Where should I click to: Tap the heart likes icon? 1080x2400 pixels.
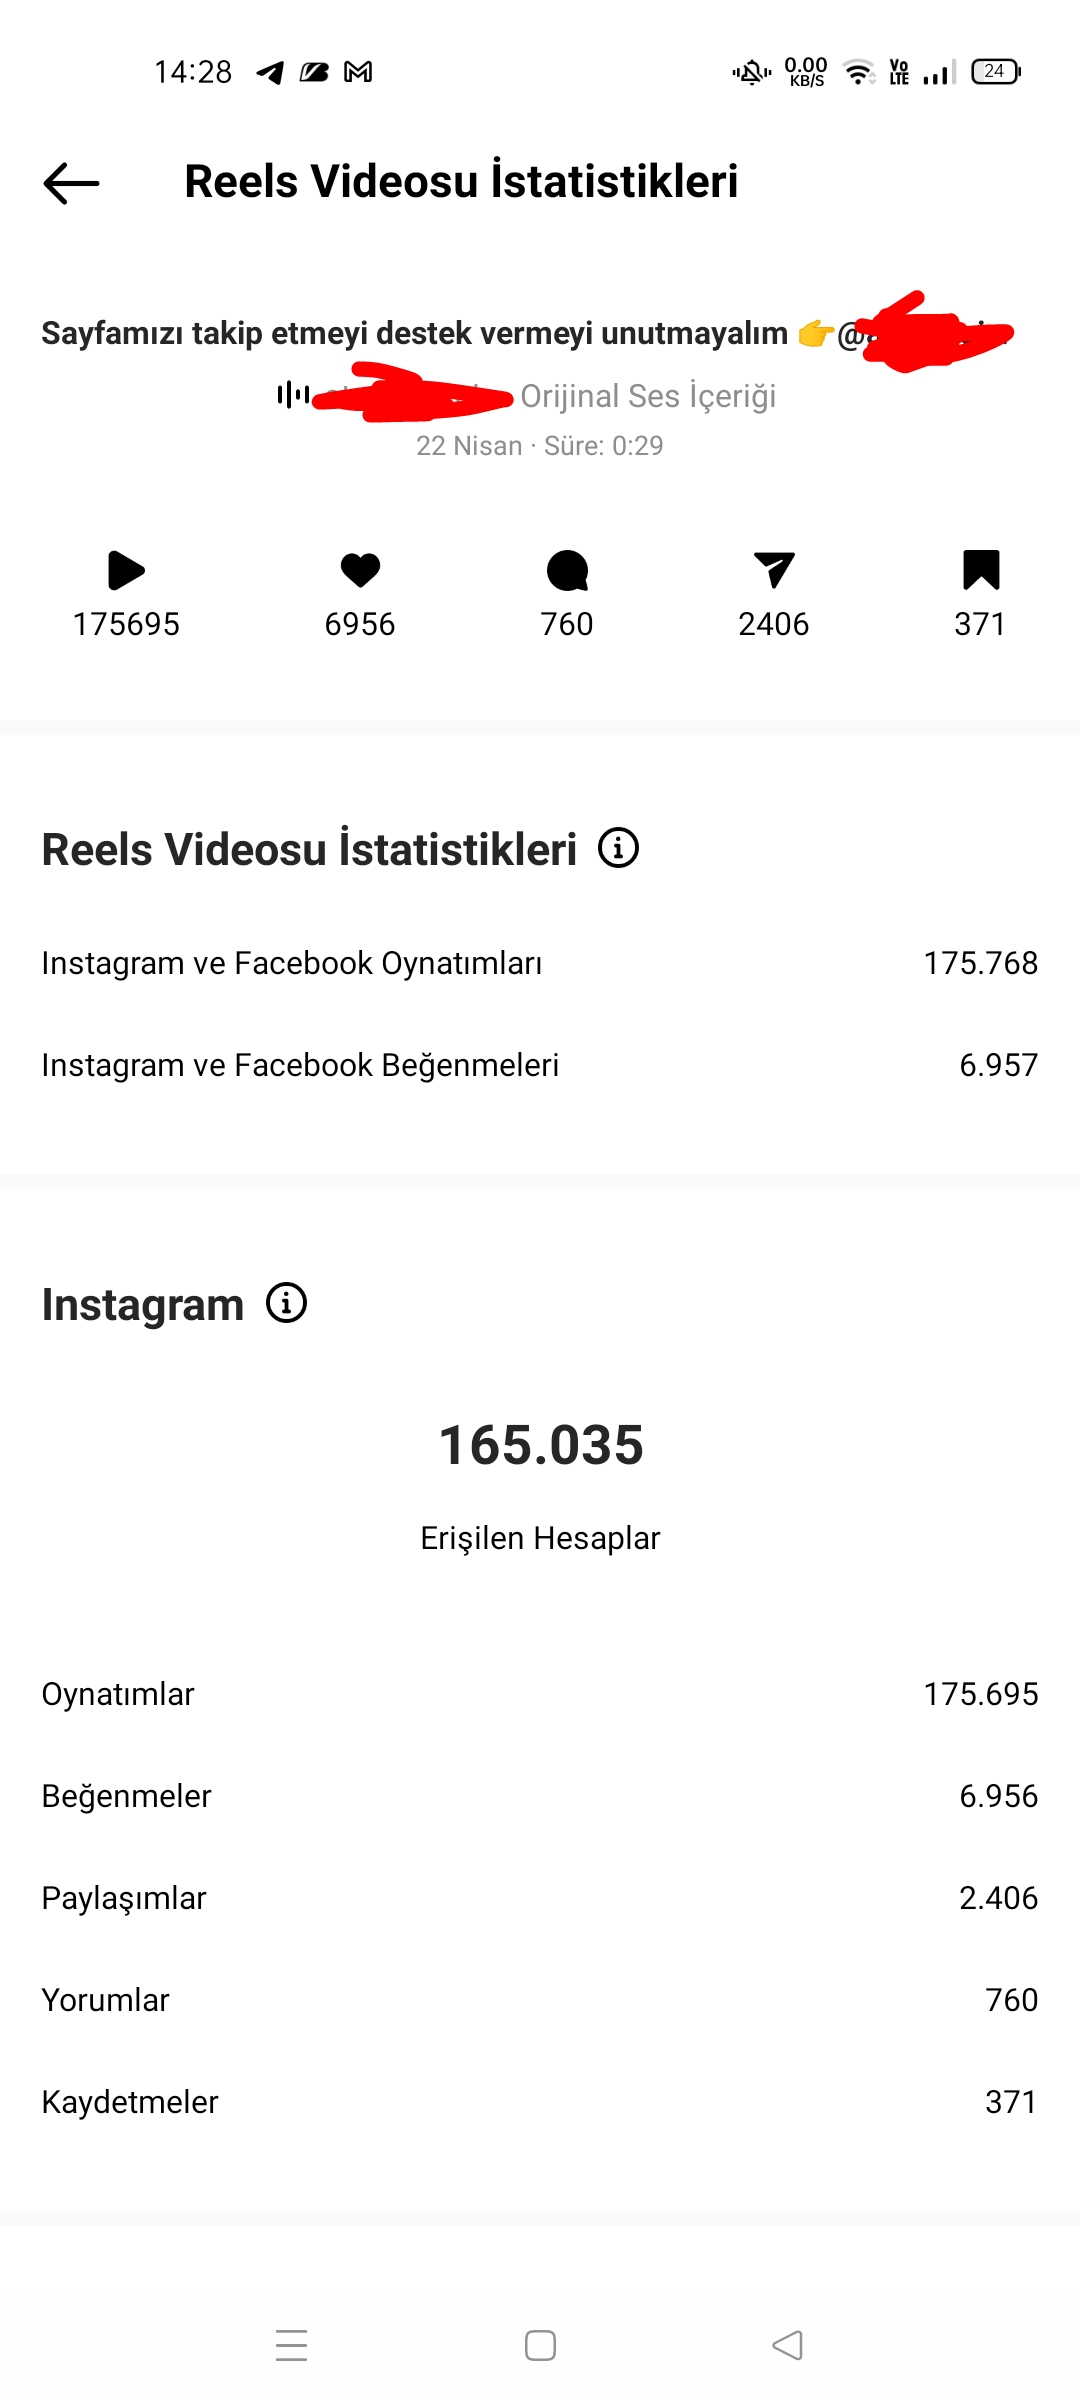[x=360, y=570]
